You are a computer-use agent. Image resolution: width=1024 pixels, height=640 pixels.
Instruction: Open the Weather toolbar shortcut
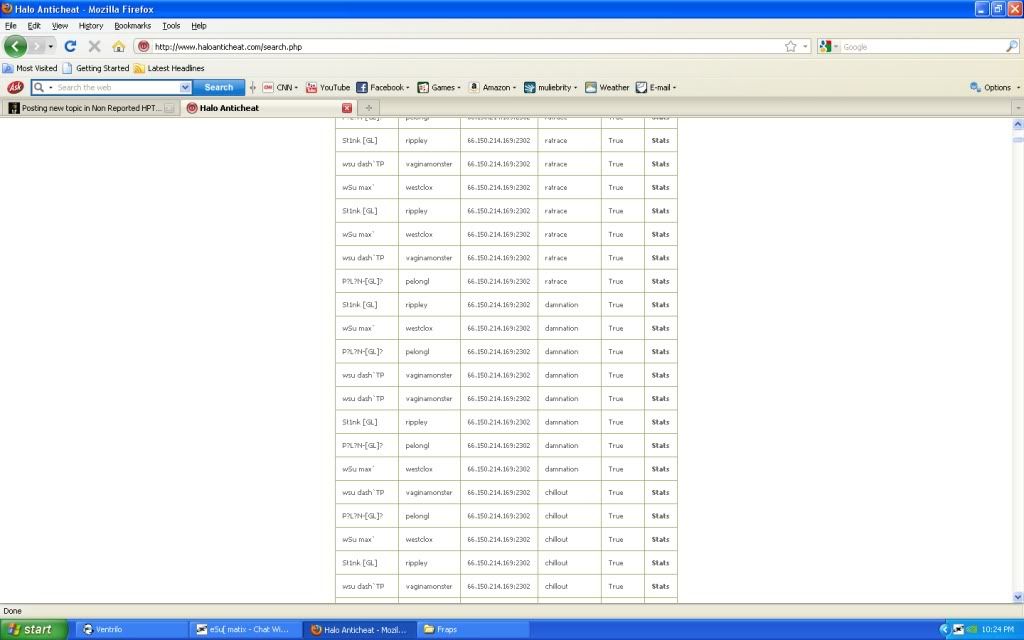click(x=607, y=88)
